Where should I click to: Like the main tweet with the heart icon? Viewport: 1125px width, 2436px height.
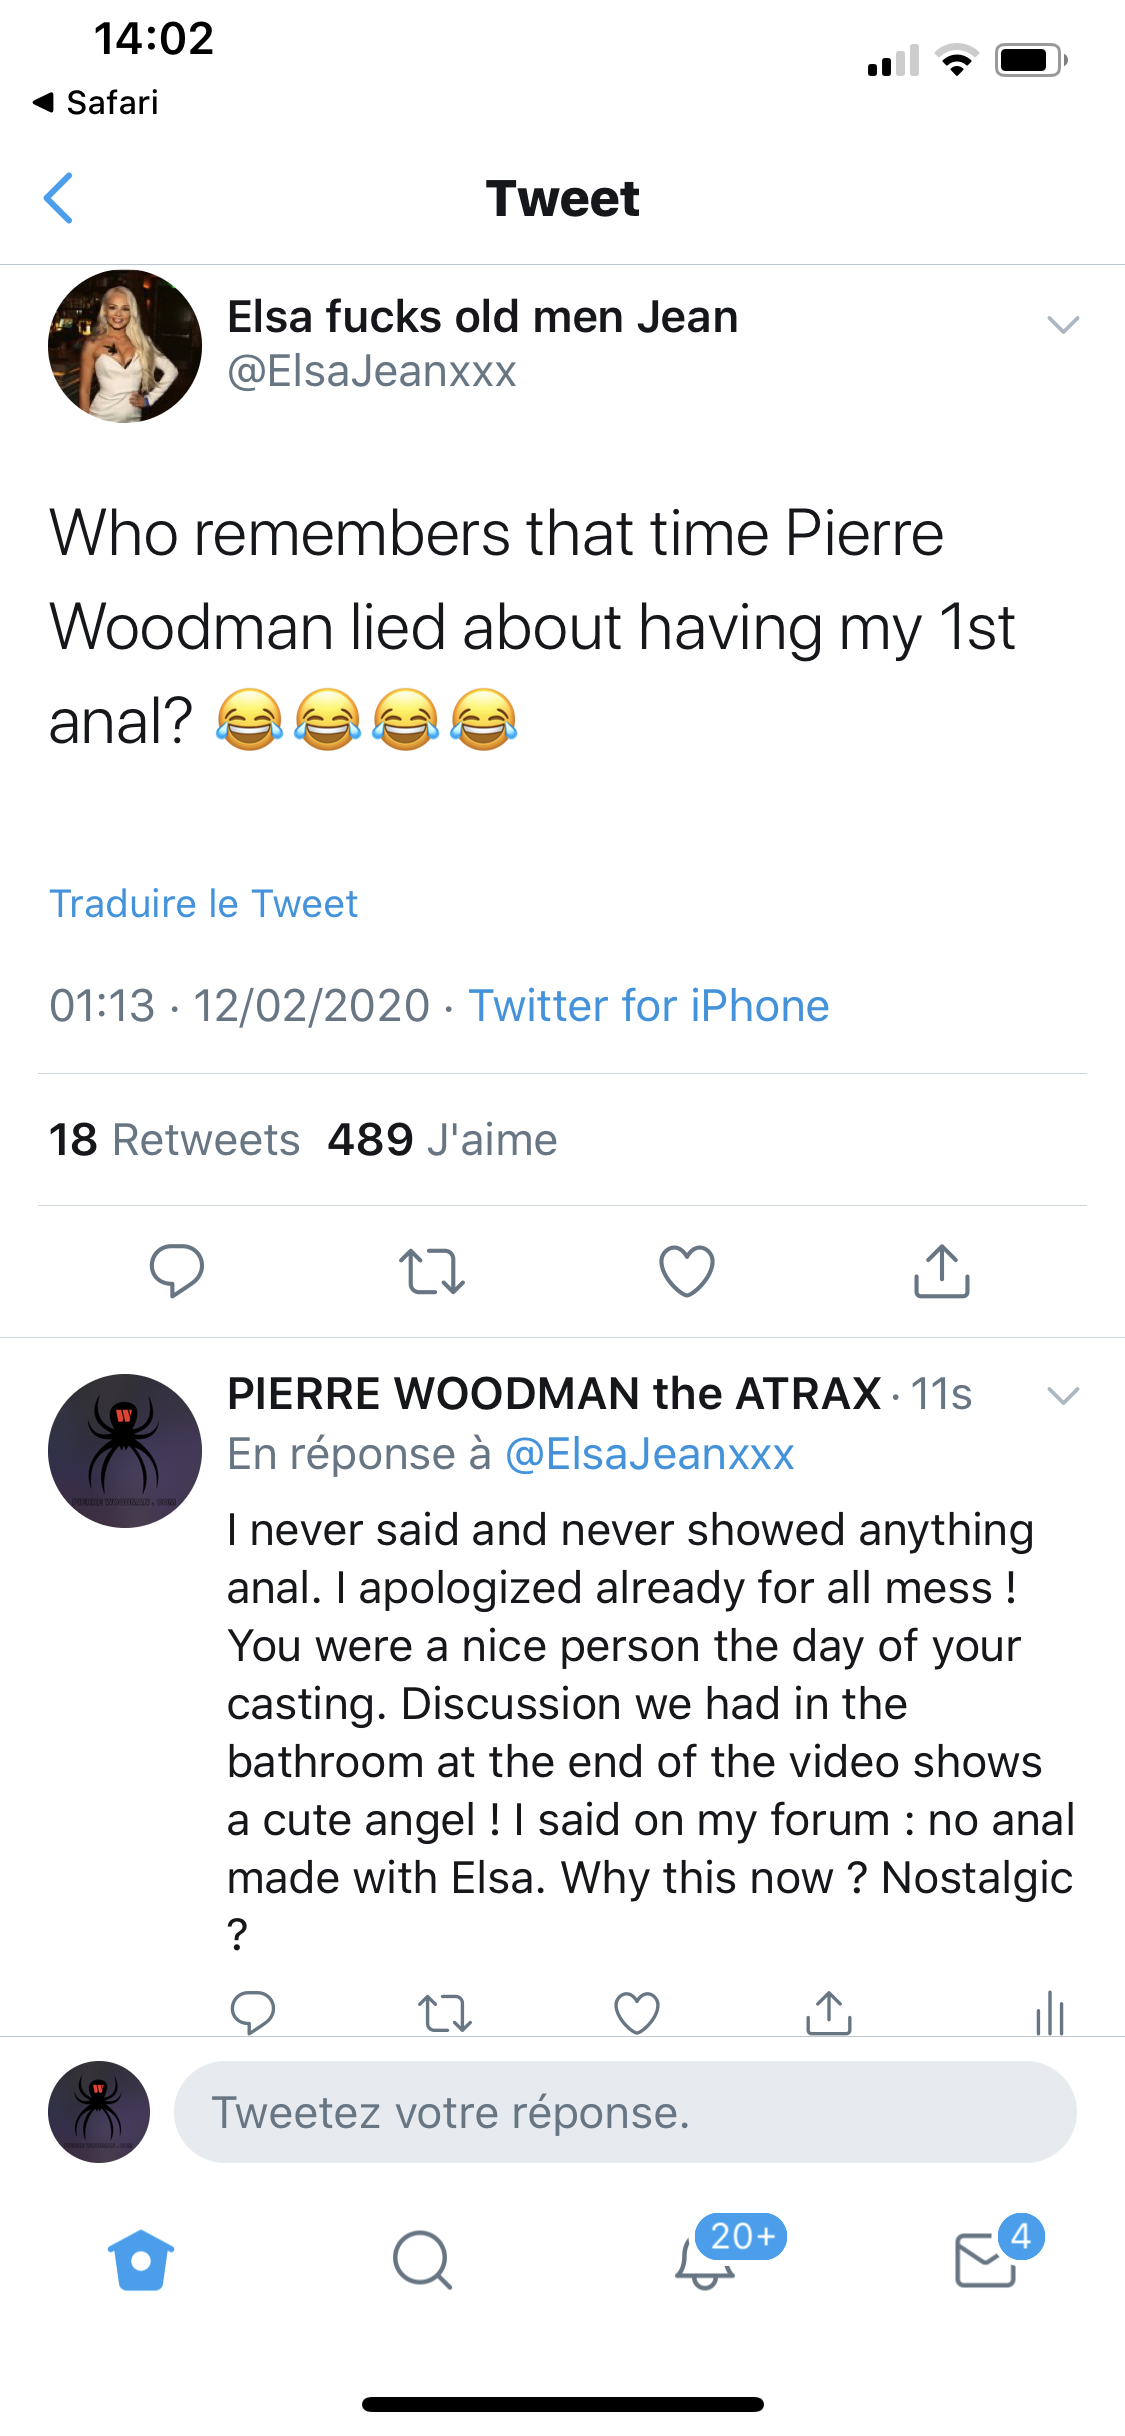687,1271
